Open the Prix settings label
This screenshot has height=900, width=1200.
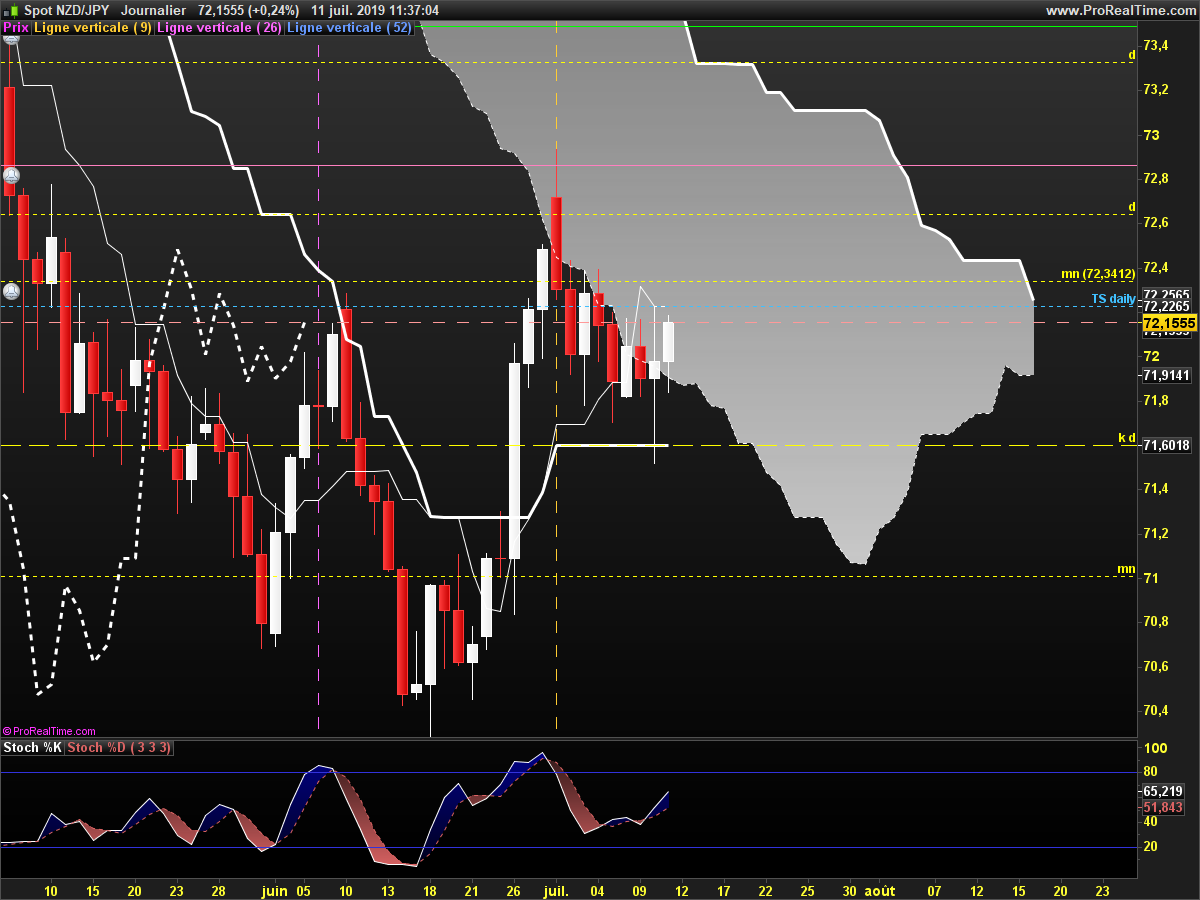point(16,28)
